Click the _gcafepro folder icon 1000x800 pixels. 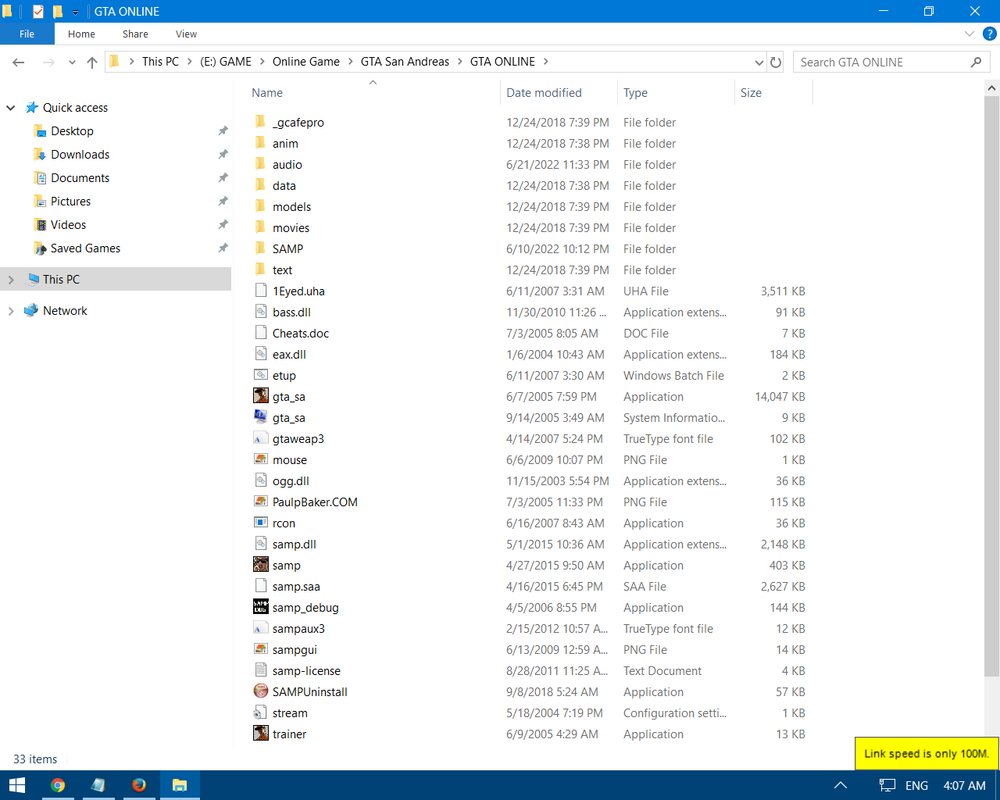260,122
